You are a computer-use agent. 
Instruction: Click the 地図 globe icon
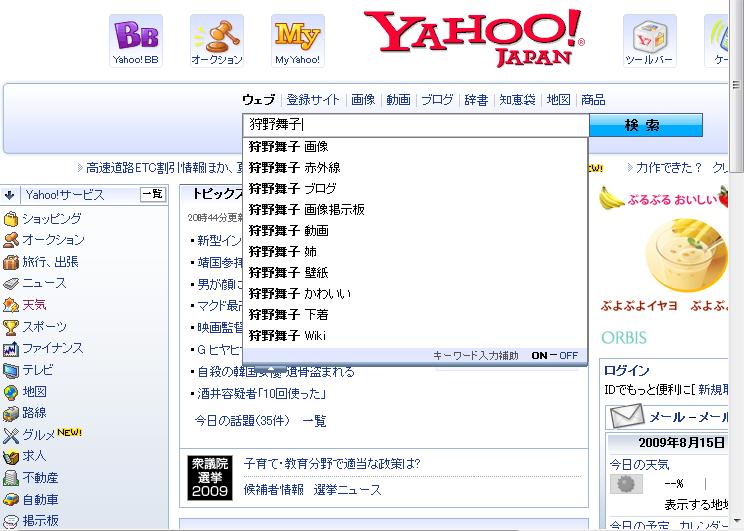point(10,392)
